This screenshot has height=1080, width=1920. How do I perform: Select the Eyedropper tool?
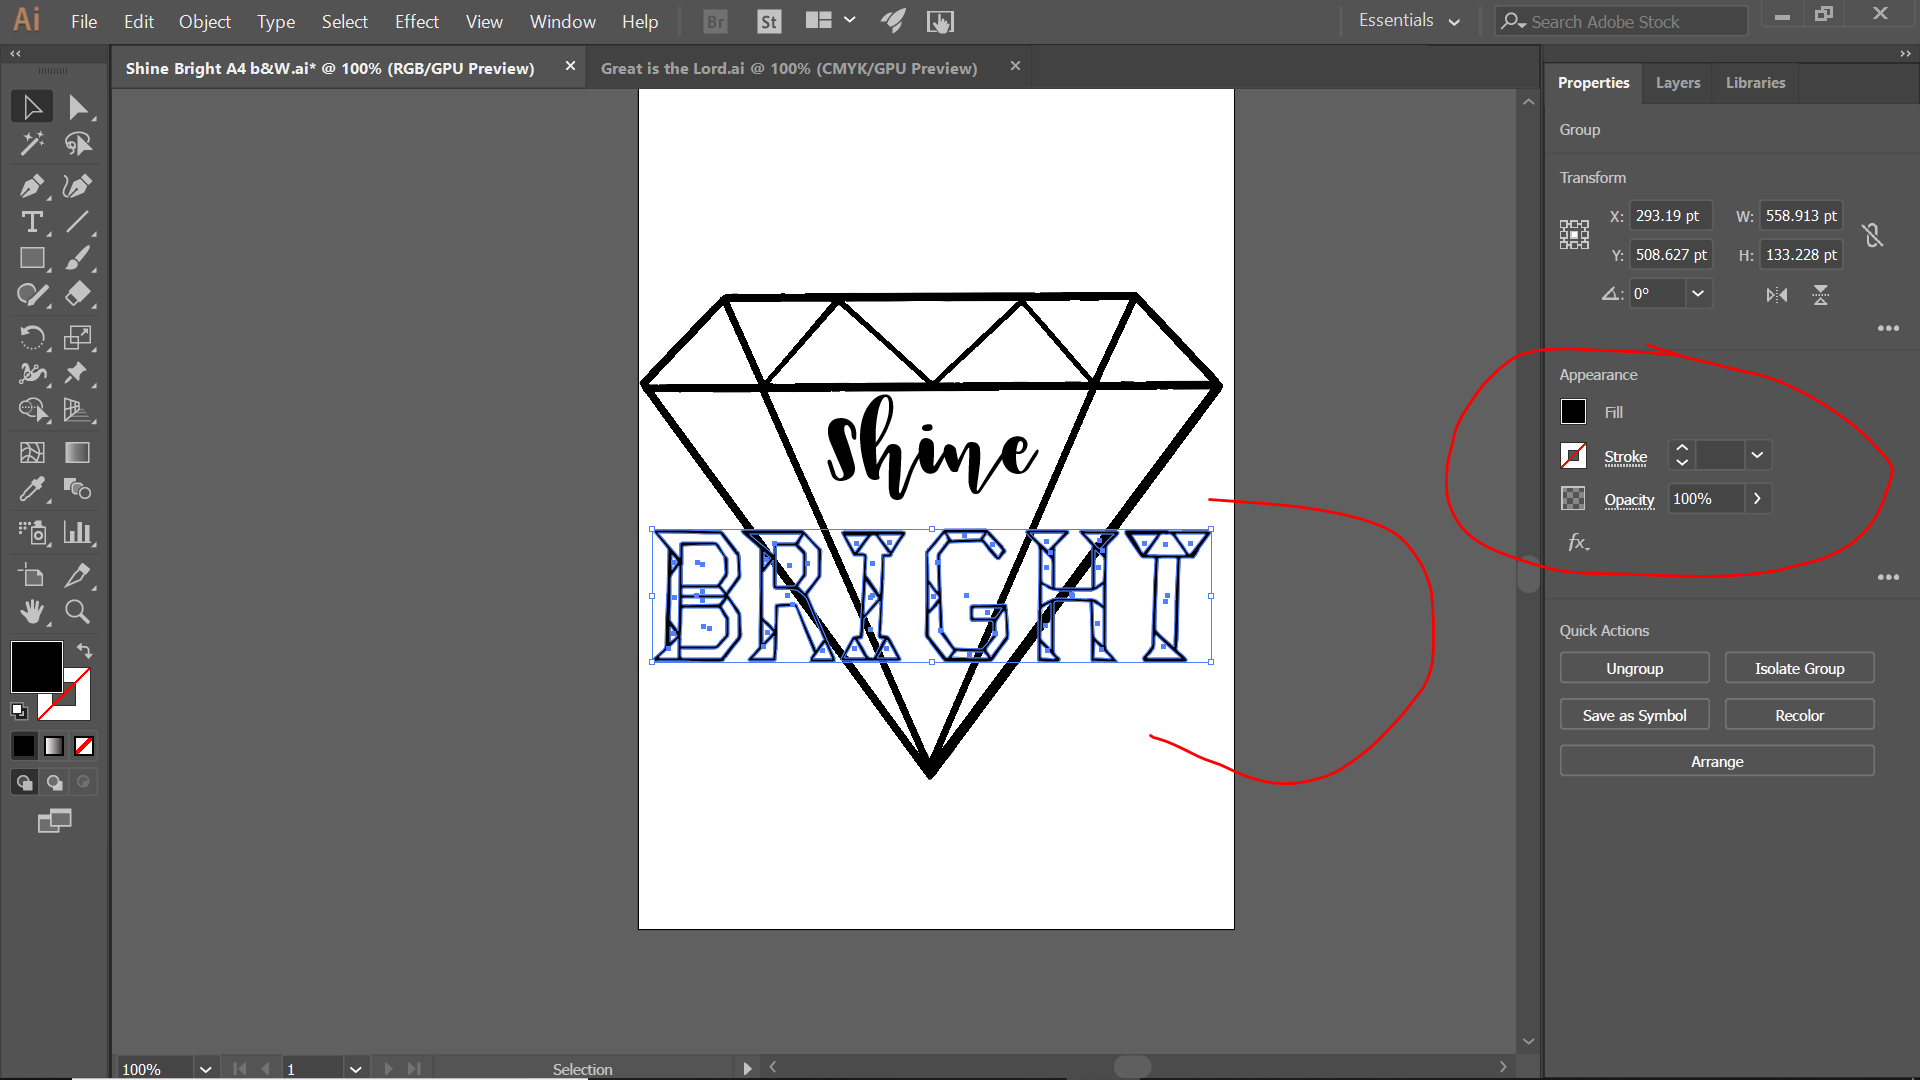click(x=31, y=489)
